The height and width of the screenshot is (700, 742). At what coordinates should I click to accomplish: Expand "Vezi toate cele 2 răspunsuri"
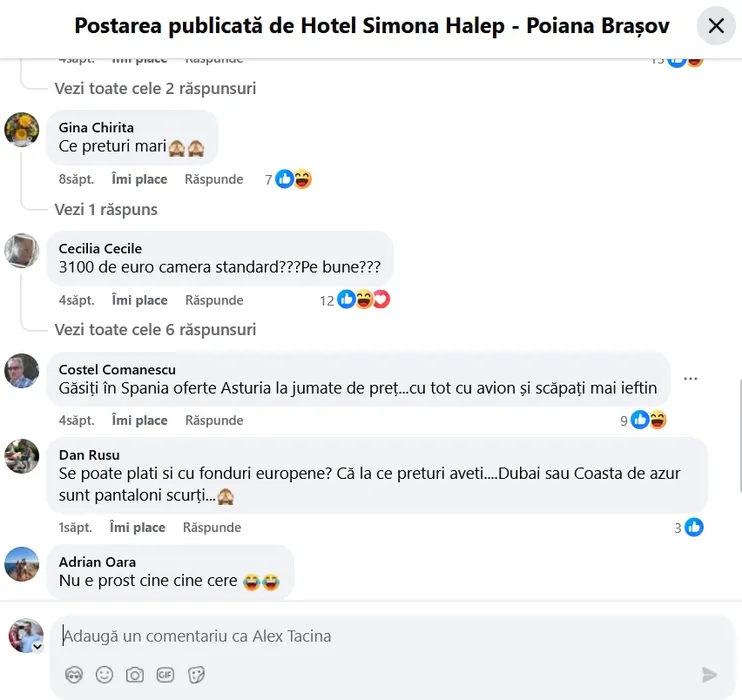coord(155,88)
